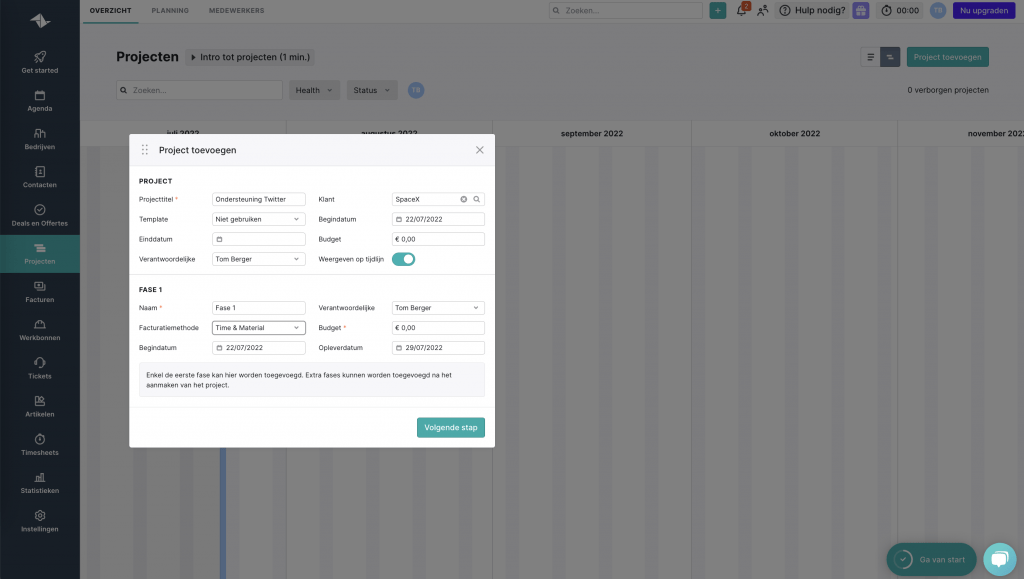Viewport: 1024px width, 579px height.
Task: Open Facturen in the sidebar
Action: pyautogui.click(x=40, y=292)
